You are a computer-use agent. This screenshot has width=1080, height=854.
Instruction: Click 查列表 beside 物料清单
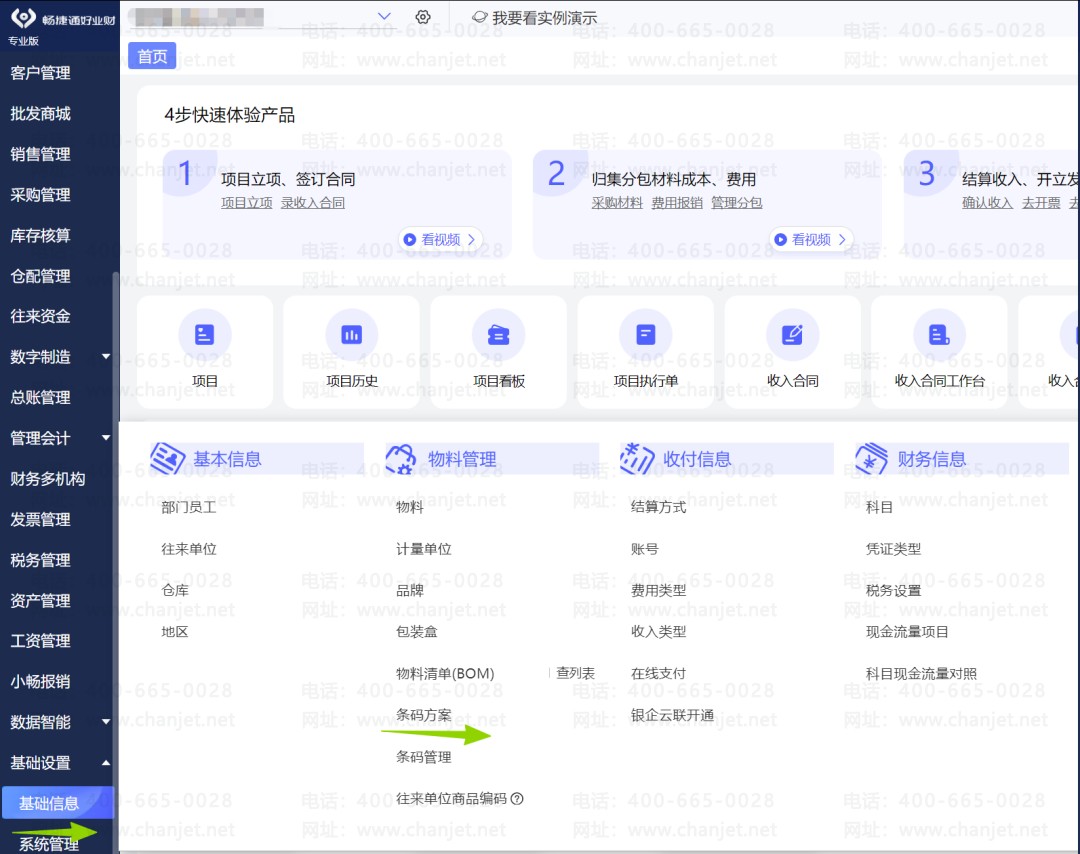click(x=575, y=673)
